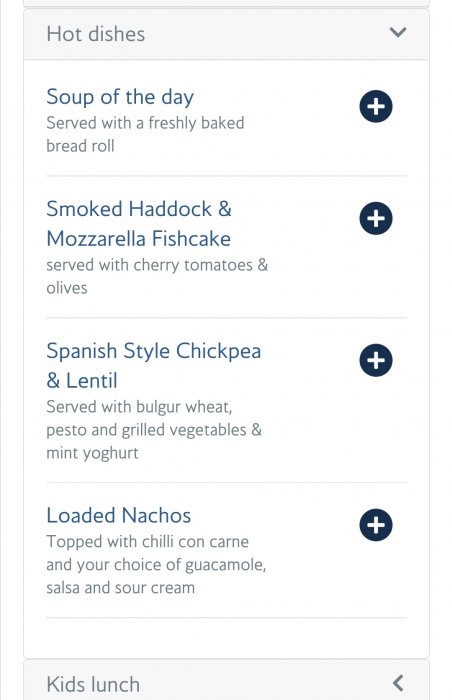Screen dimensions: 452x700
Task: Open the Soup of the day title
Action: [120, 97]
